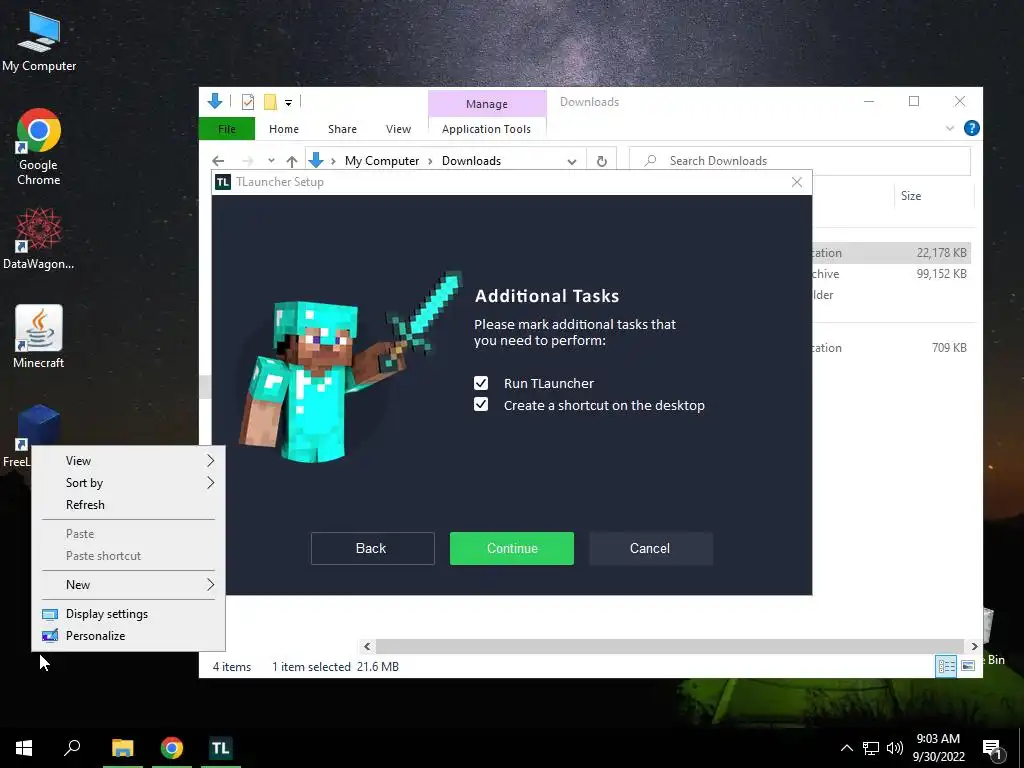This screenshot has width=1024, height=768.
Task: Open the Home ribbon tab
Action: (283, 129)
